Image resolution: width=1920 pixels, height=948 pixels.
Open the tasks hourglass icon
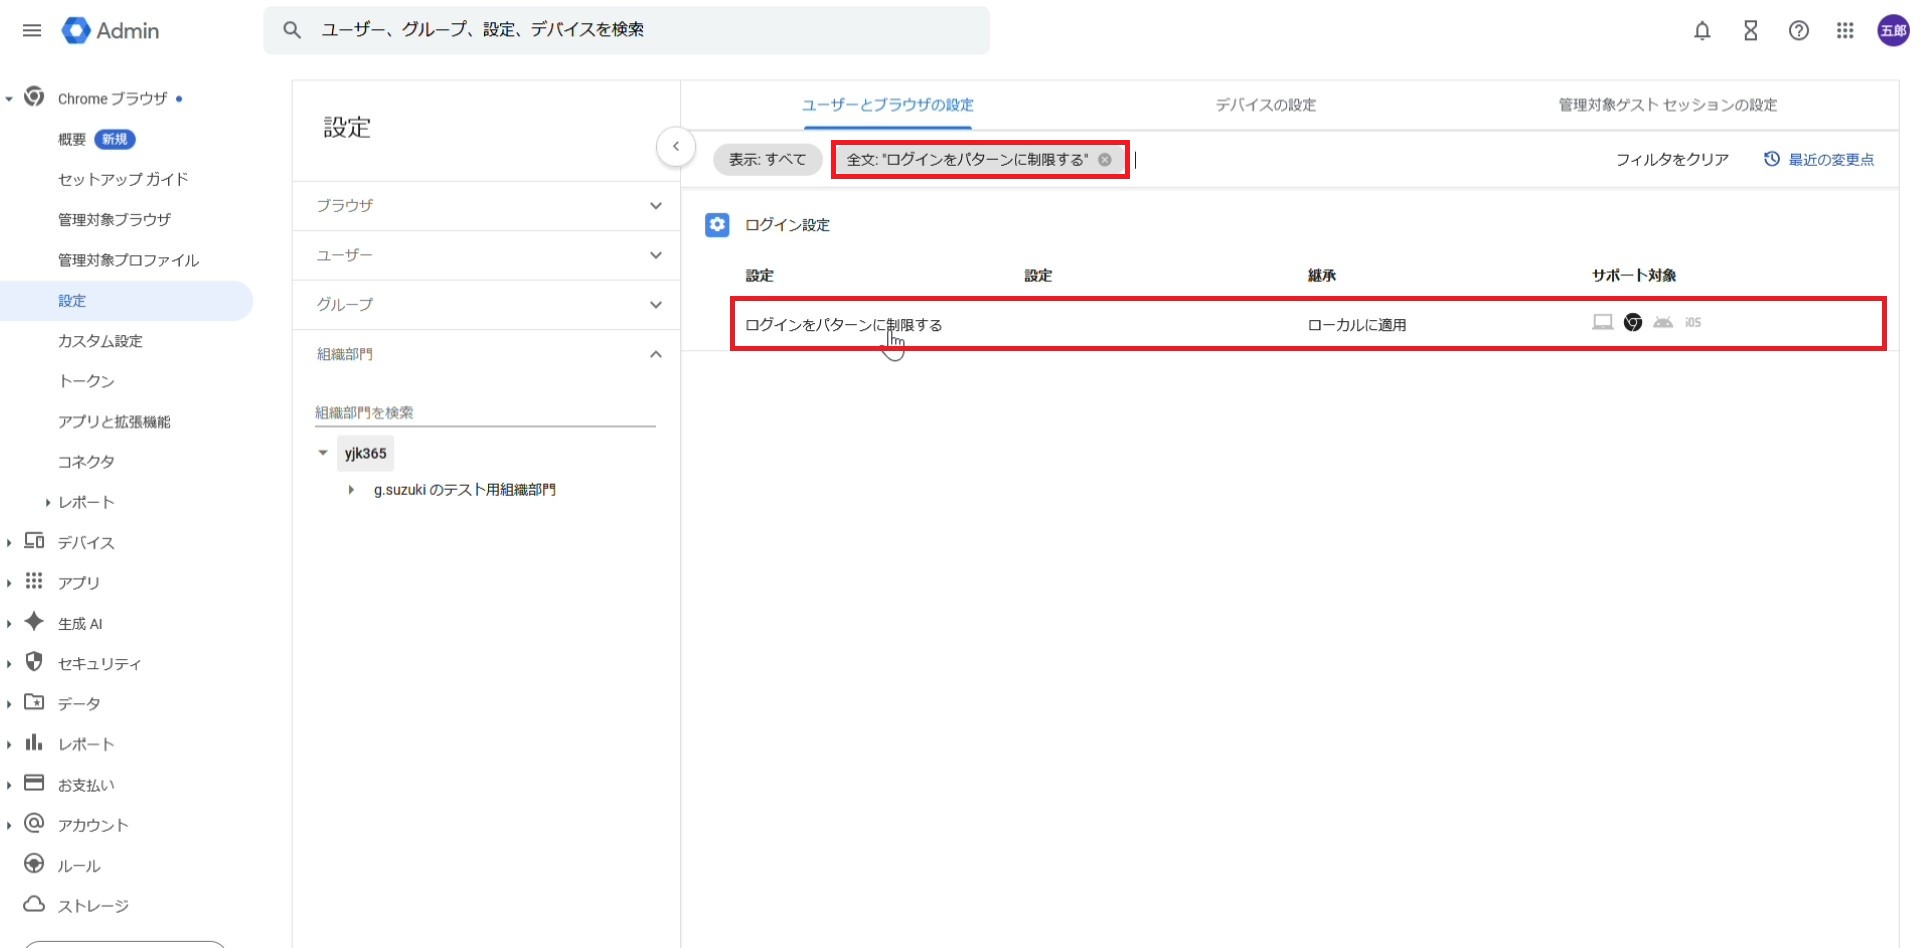(1750, 31)
